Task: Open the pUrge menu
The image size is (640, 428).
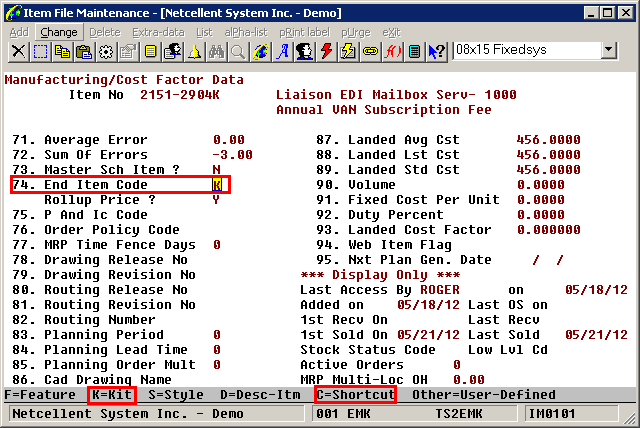Action: click(356, 32)
